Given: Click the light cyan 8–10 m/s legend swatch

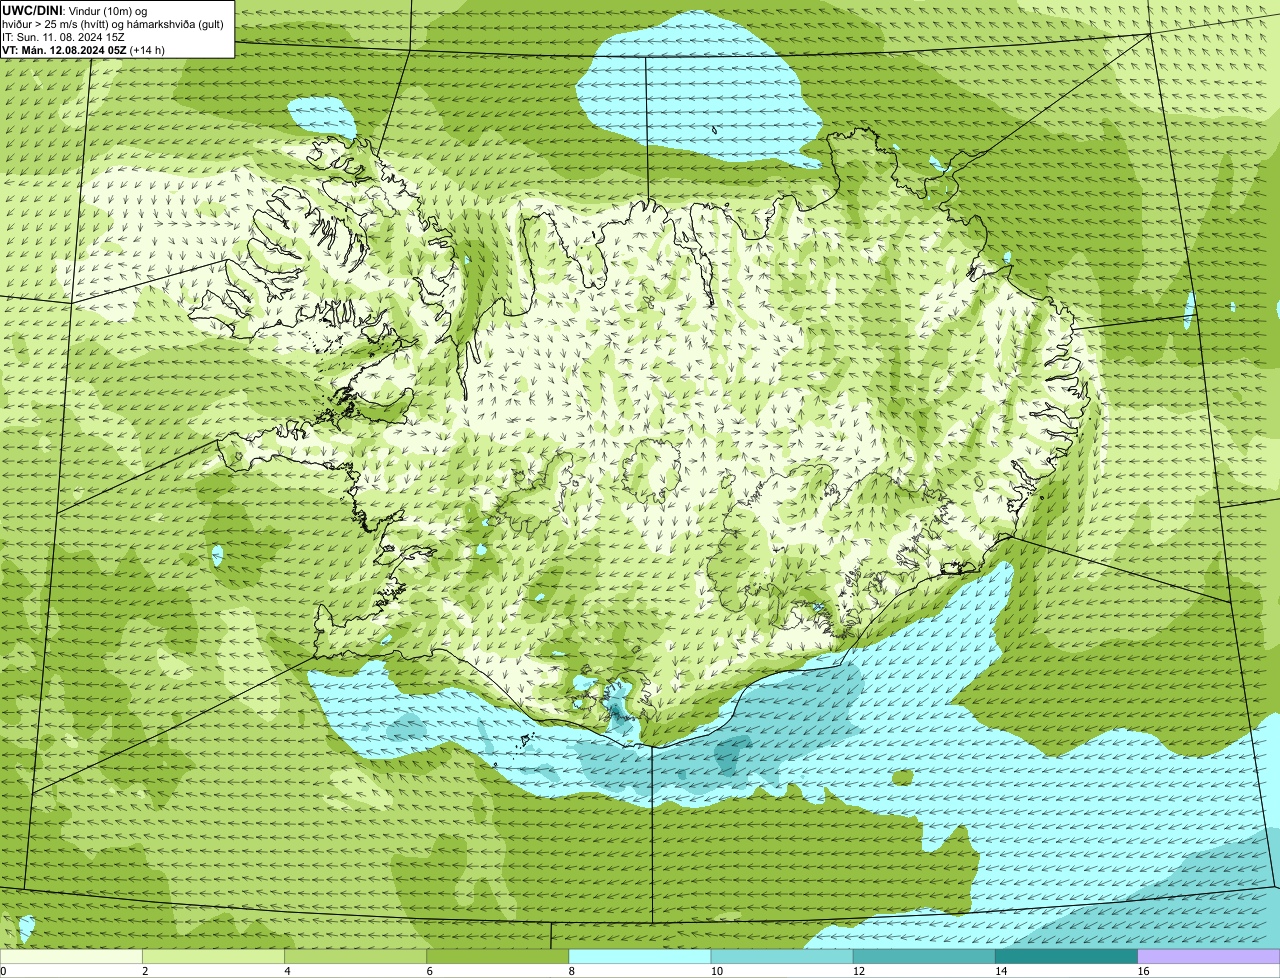Looking at the screenshot, I should point(639,957).
